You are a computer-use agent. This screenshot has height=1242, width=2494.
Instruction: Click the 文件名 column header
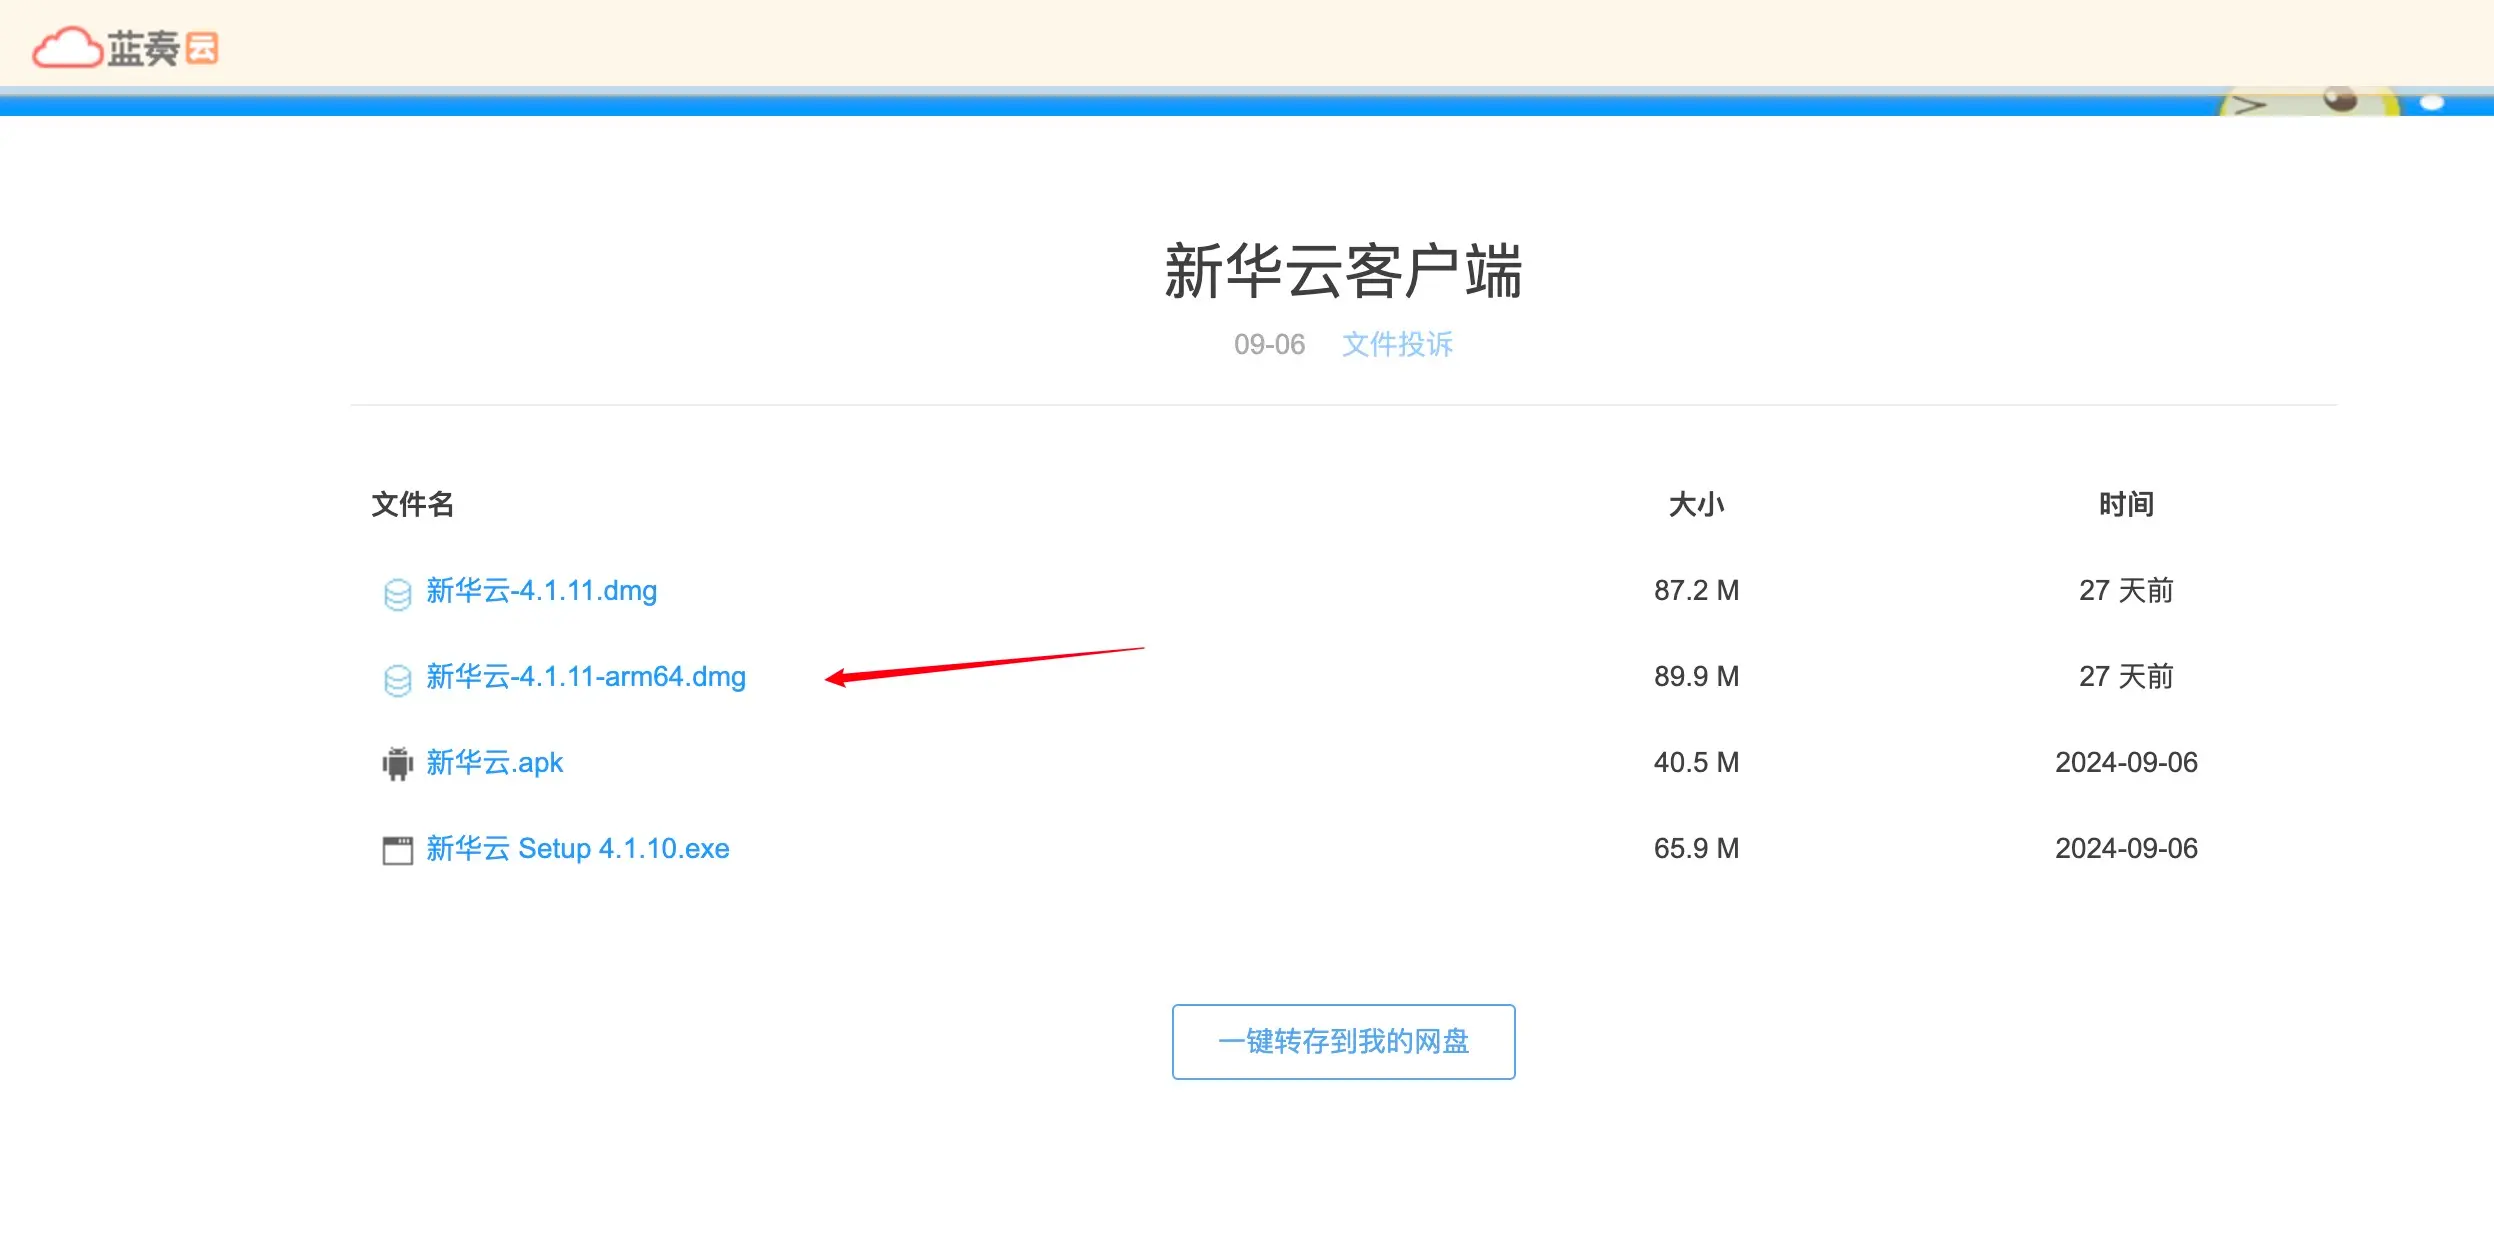[x=412, y=504]
